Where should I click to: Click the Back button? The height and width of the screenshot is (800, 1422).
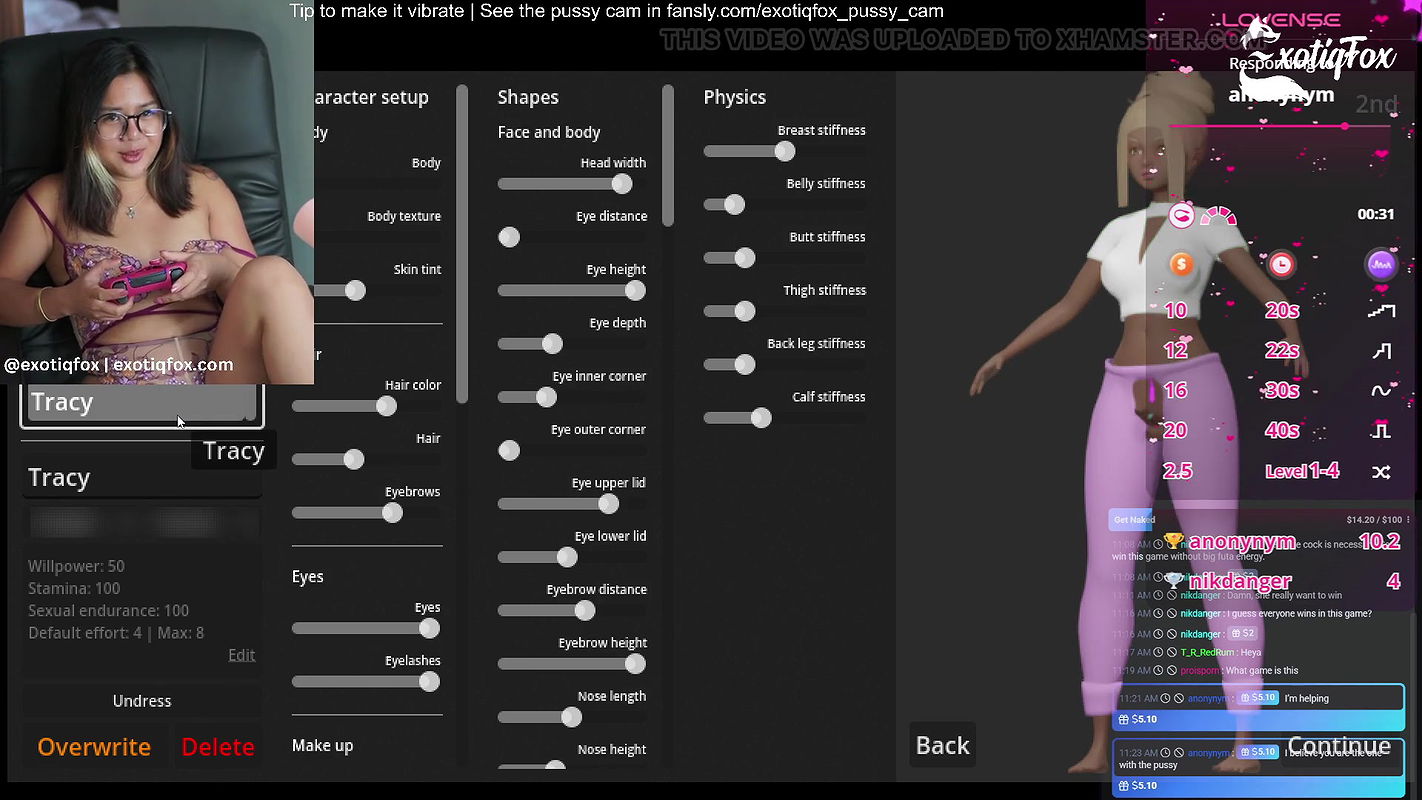942,746
